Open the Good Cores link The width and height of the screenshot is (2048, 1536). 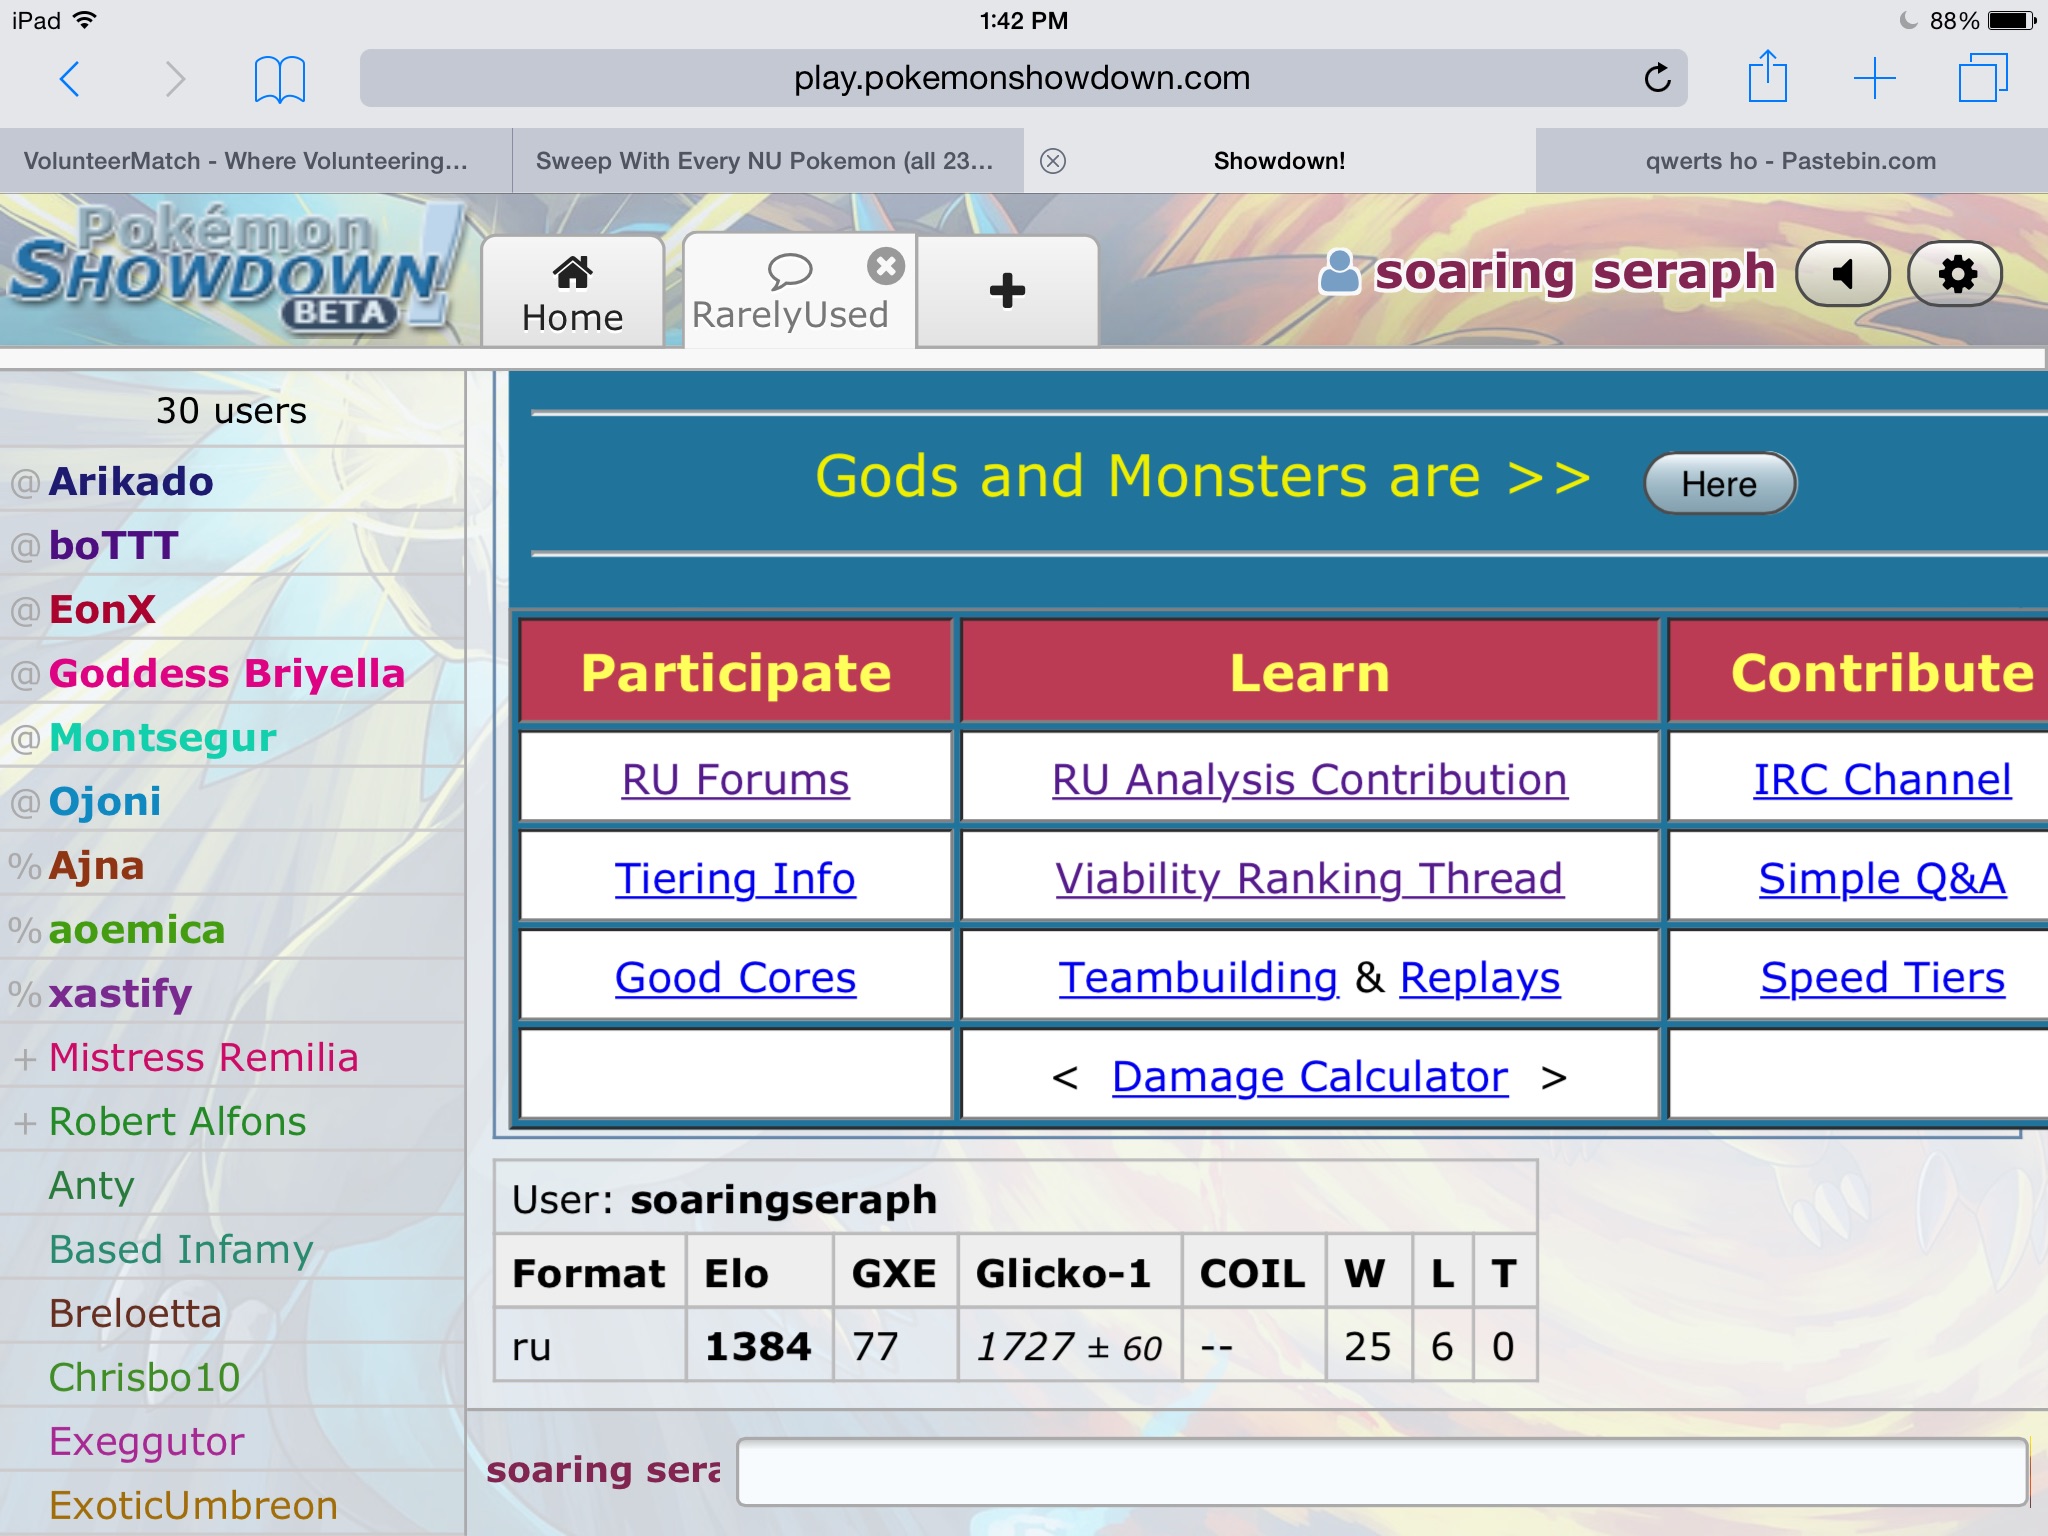coord(735,977)
